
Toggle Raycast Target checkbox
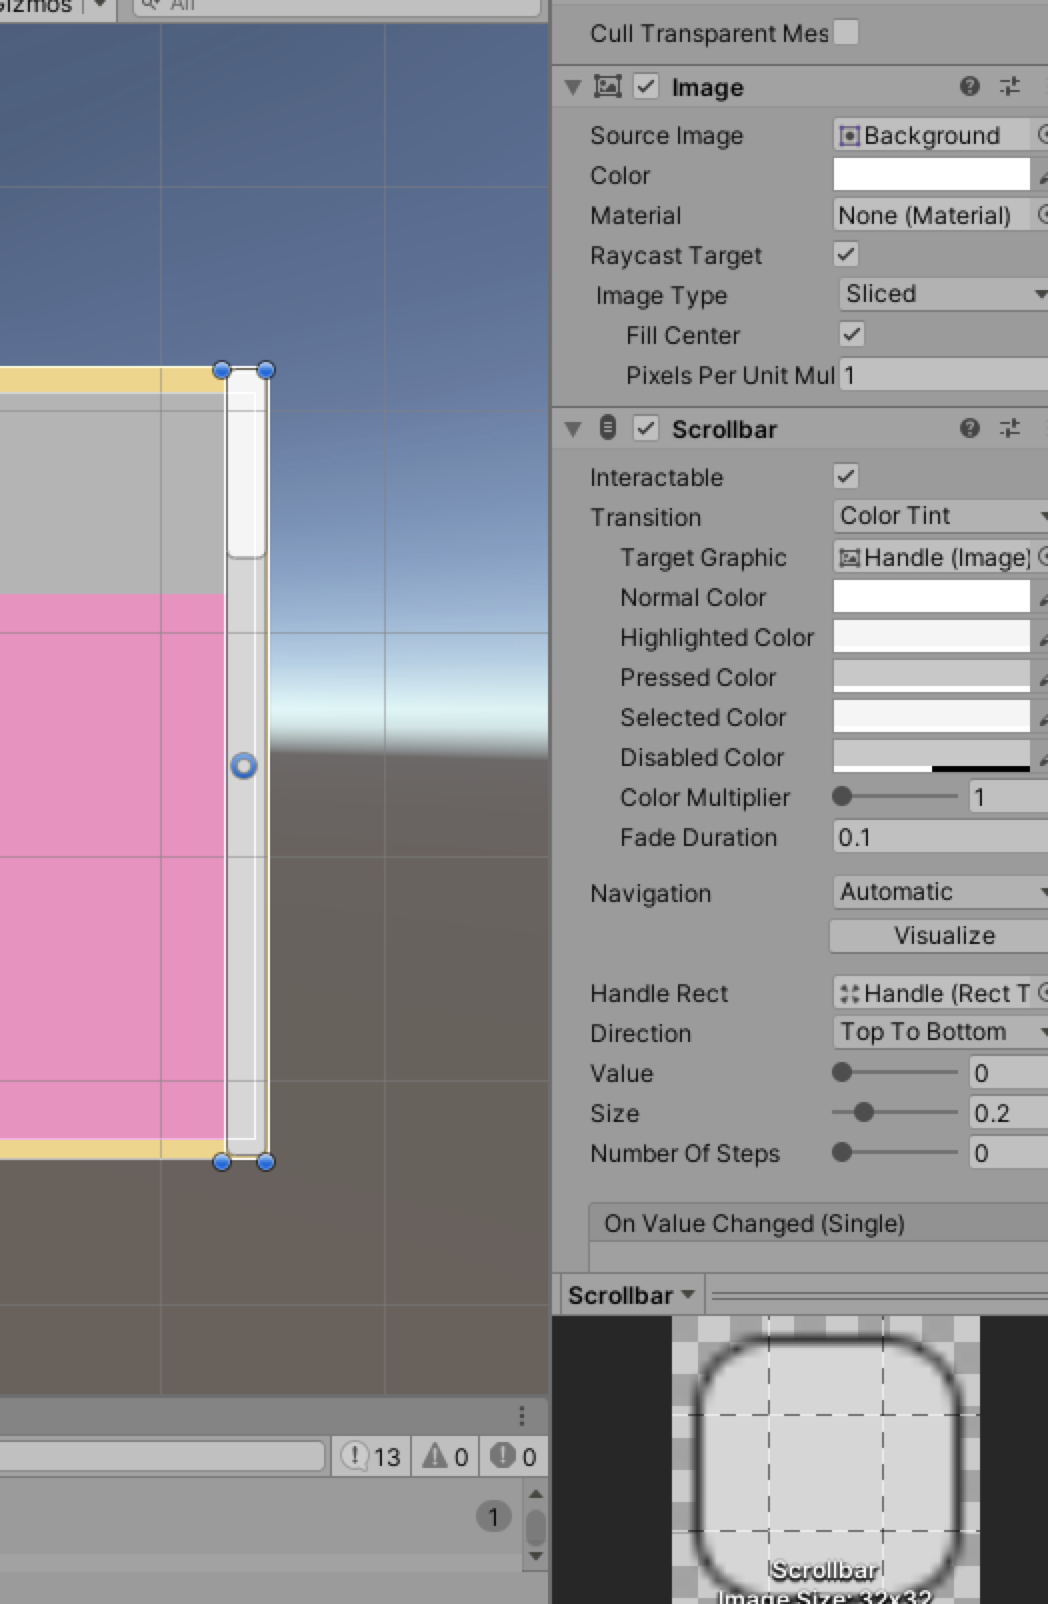pyautogui.click(x=846, y=254)
